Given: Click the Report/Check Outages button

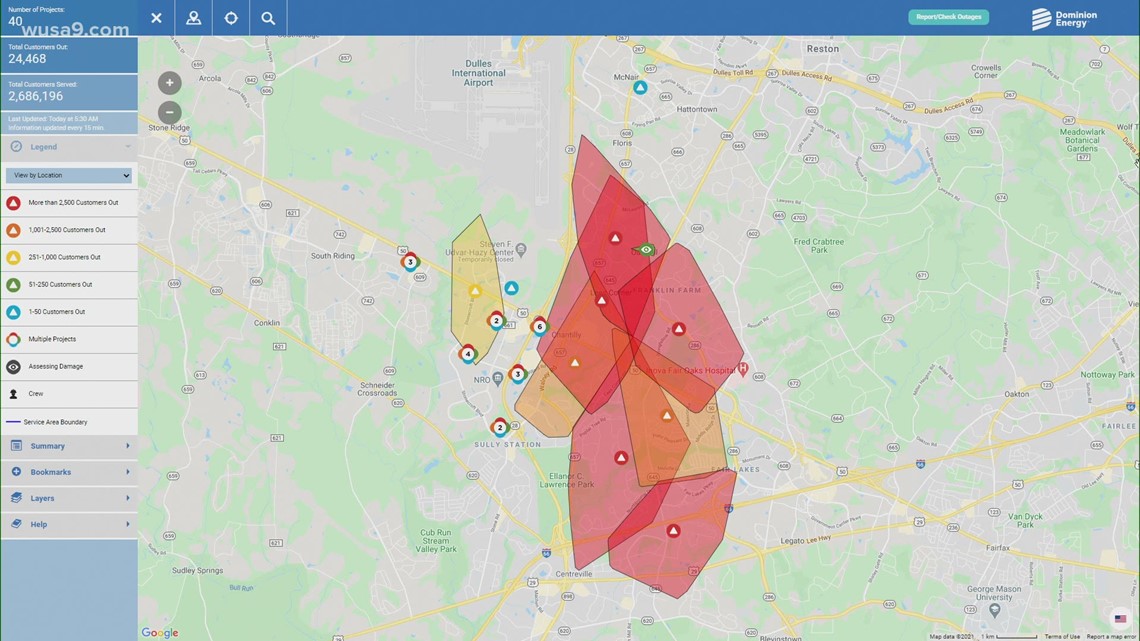Looking at the screenshot, I should (948, 16).
